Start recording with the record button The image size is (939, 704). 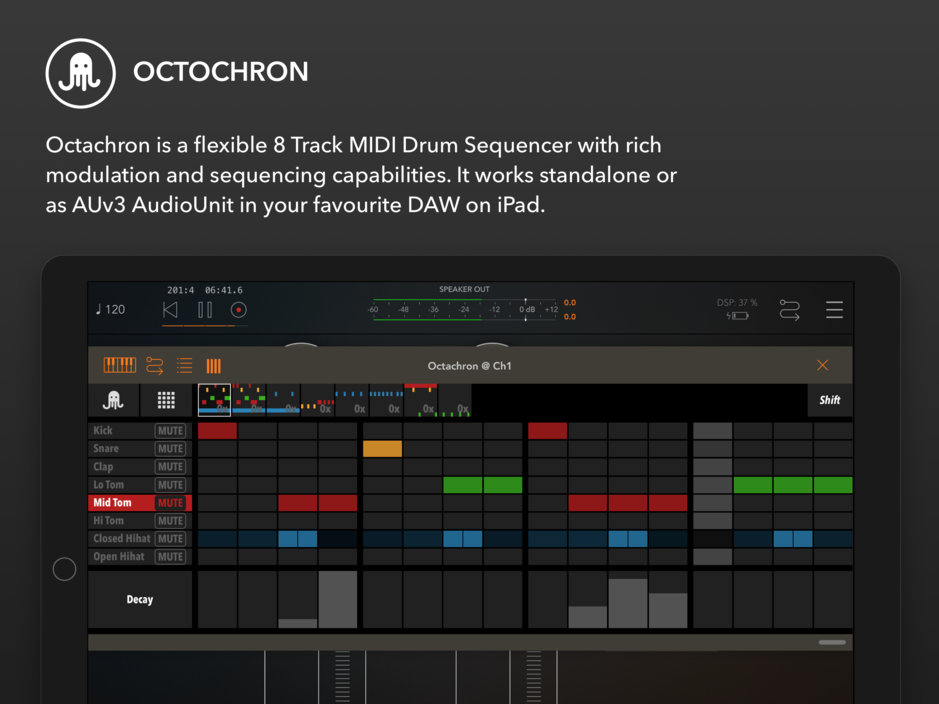point(238,309)
